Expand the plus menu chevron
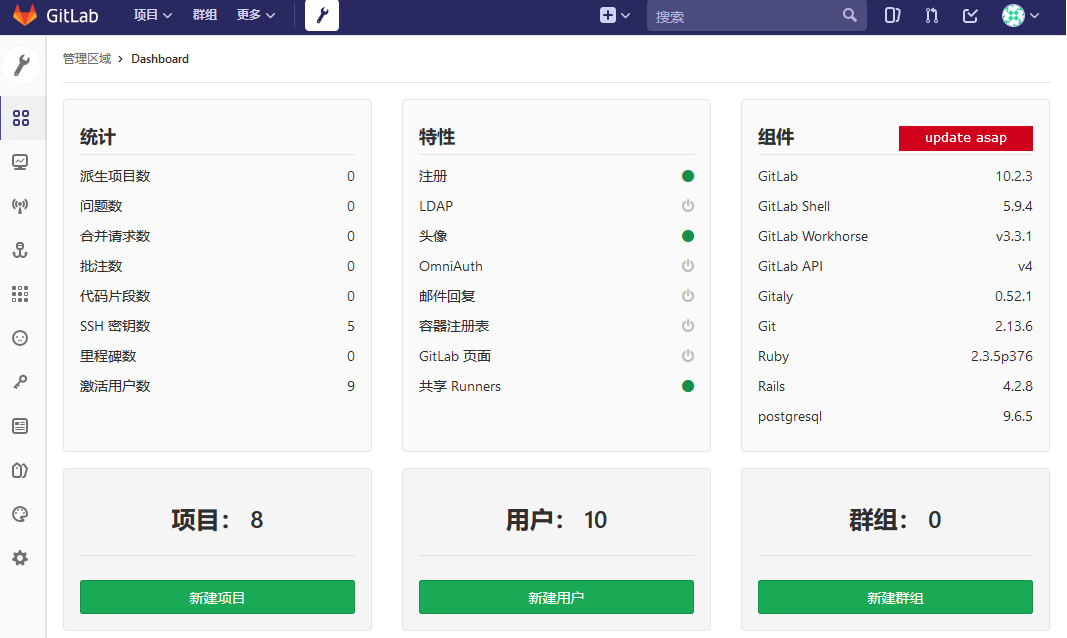 (x=625, y=15)
